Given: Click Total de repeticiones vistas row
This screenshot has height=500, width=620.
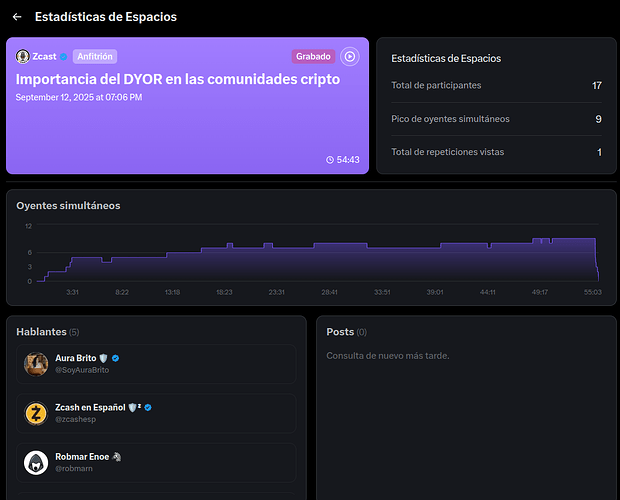Looking at the screenshot, I should click(x=496, y=152).
